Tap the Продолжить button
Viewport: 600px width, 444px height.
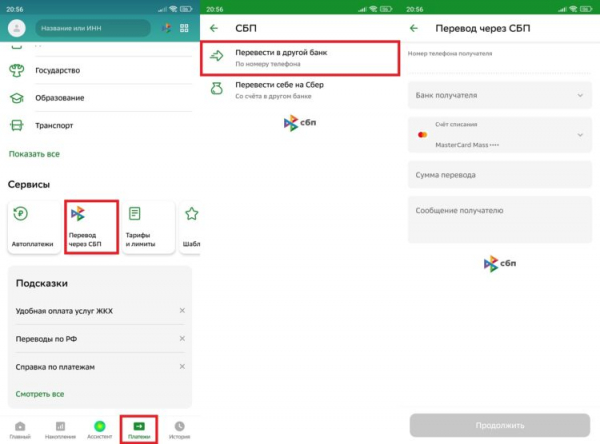500,425
